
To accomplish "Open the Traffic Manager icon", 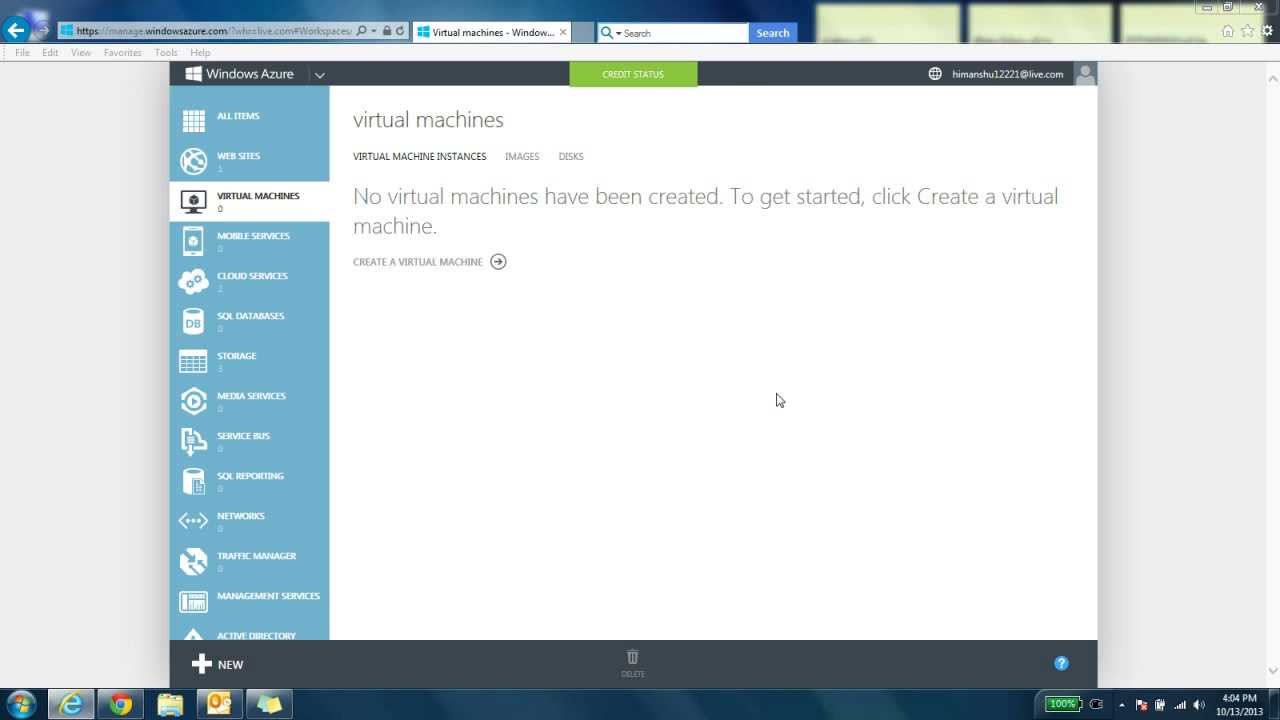I will pyautogui.click(x=193, y=561).
